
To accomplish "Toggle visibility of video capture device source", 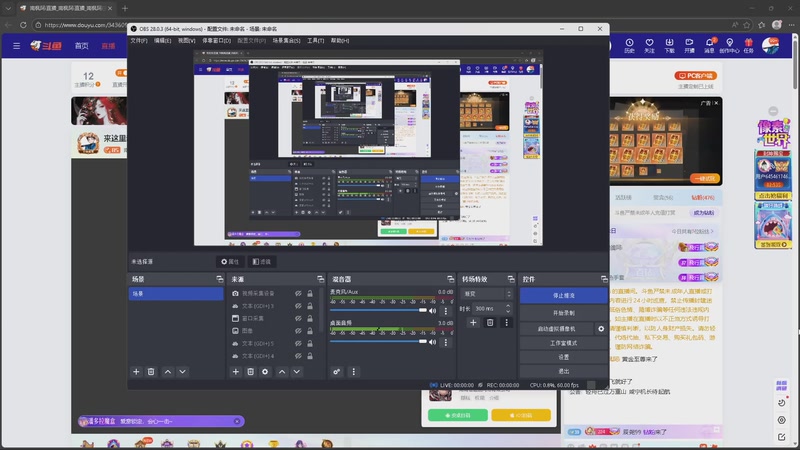I will [298, 293].
